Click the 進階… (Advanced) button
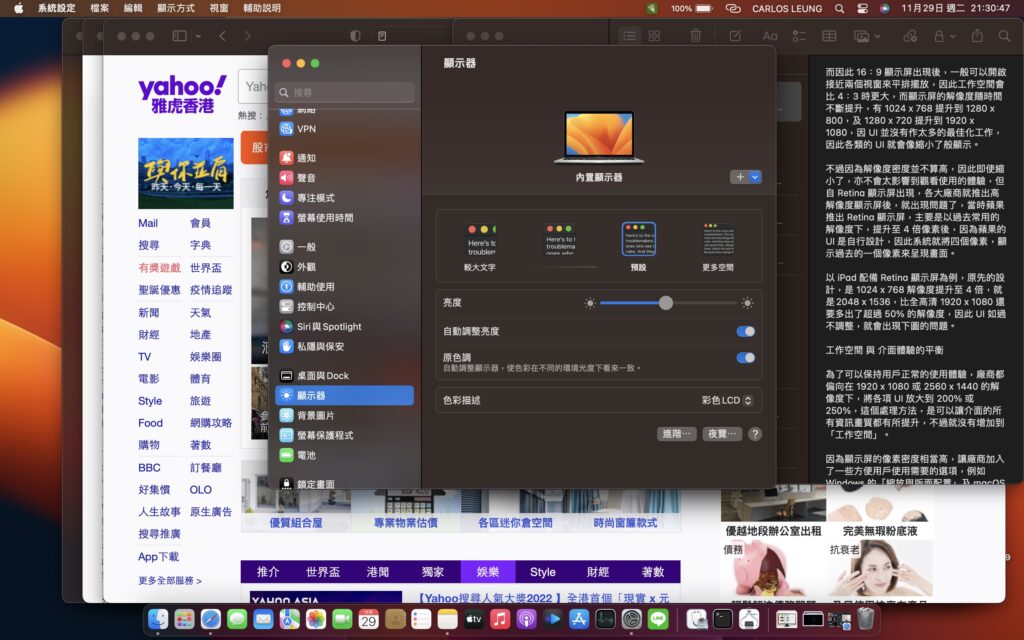This screenshot has width=1024, height=640. [x=677, y=434]
